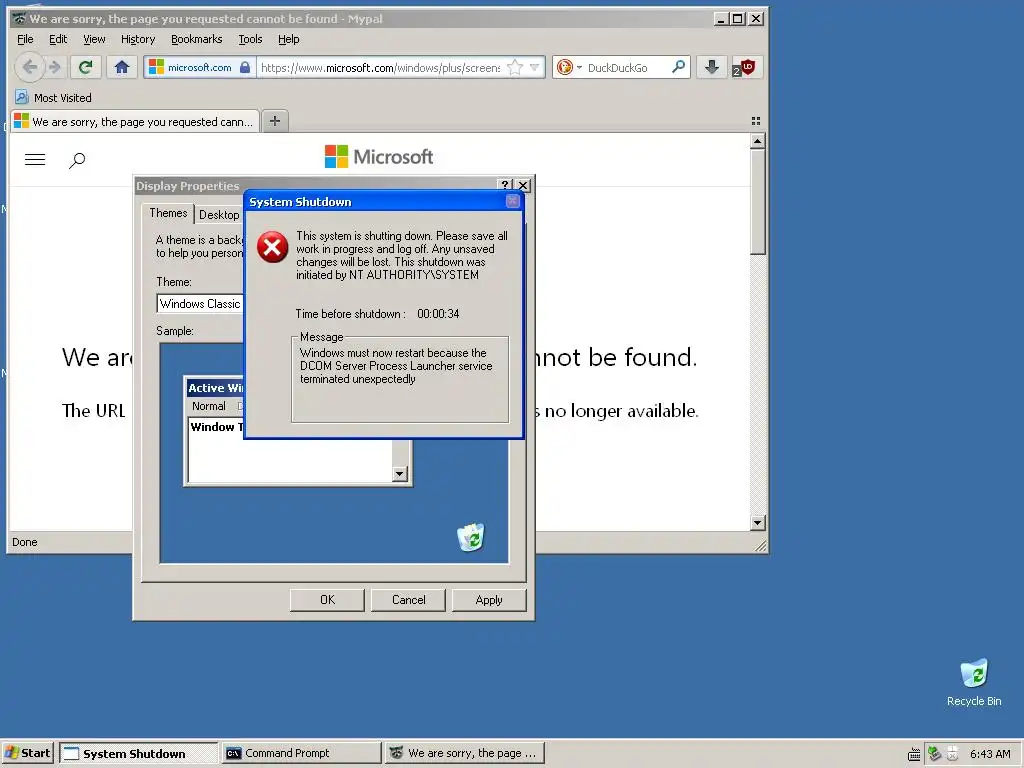Click the taskbar clock showing 6:43 AM
1024x768 pixels.
tap(990, 754)
